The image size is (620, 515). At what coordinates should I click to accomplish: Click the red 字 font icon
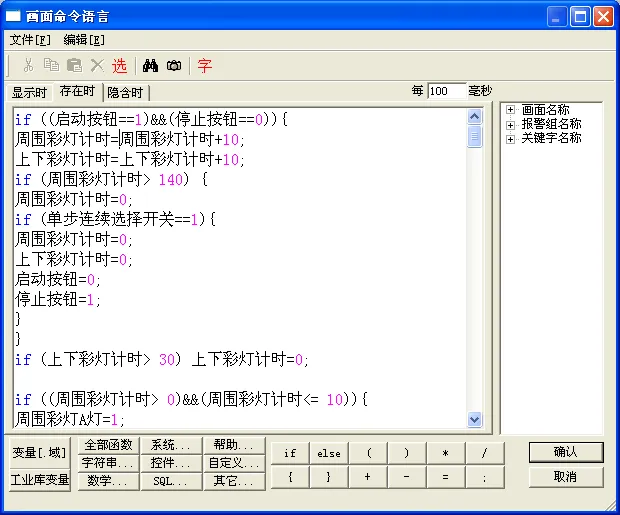[205, 66]
